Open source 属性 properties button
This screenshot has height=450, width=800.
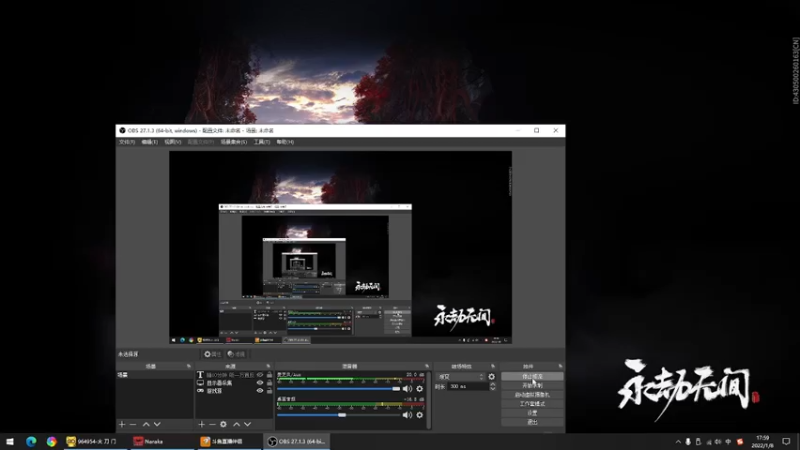point(213,354)
